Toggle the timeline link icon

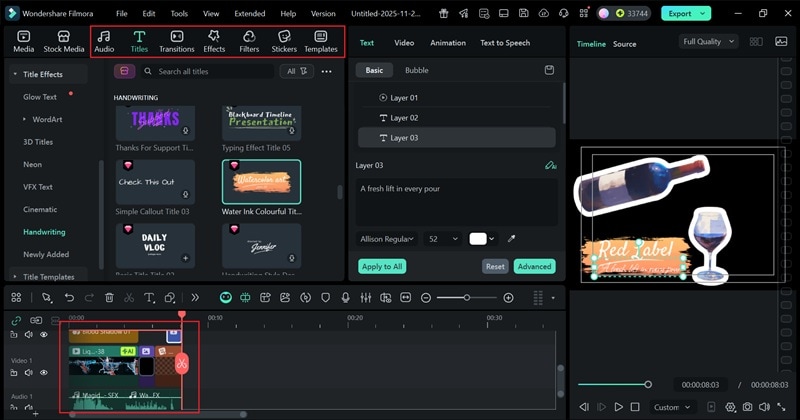[16, 320]
